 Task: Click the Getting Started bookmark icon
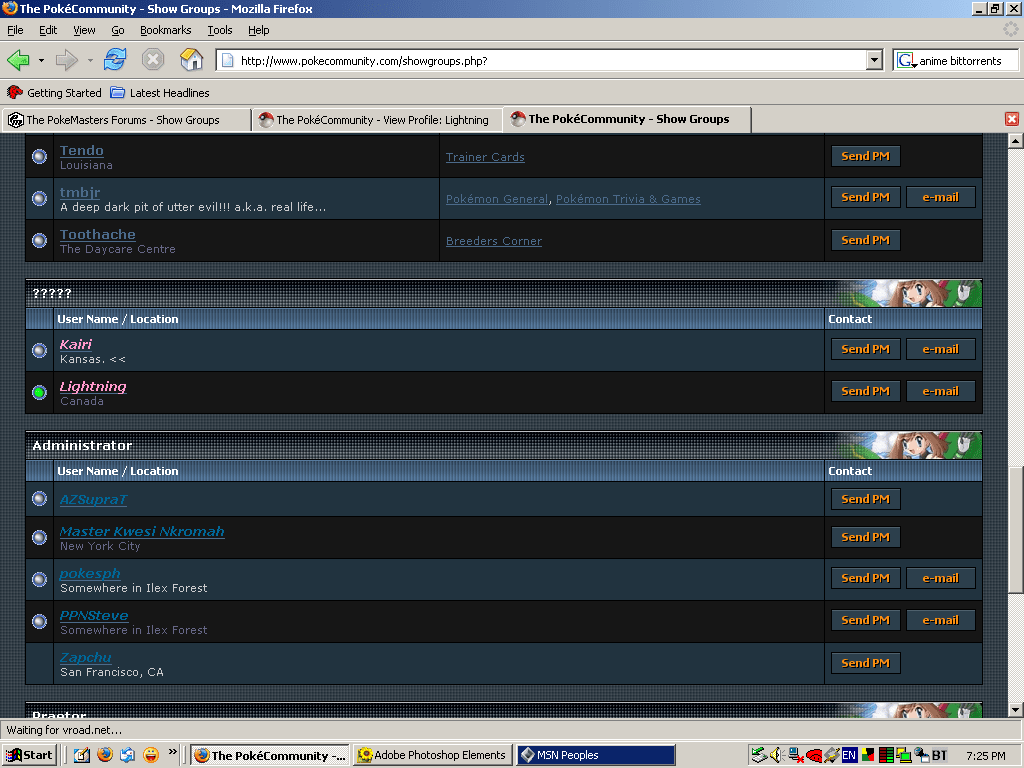pos(14,93)
